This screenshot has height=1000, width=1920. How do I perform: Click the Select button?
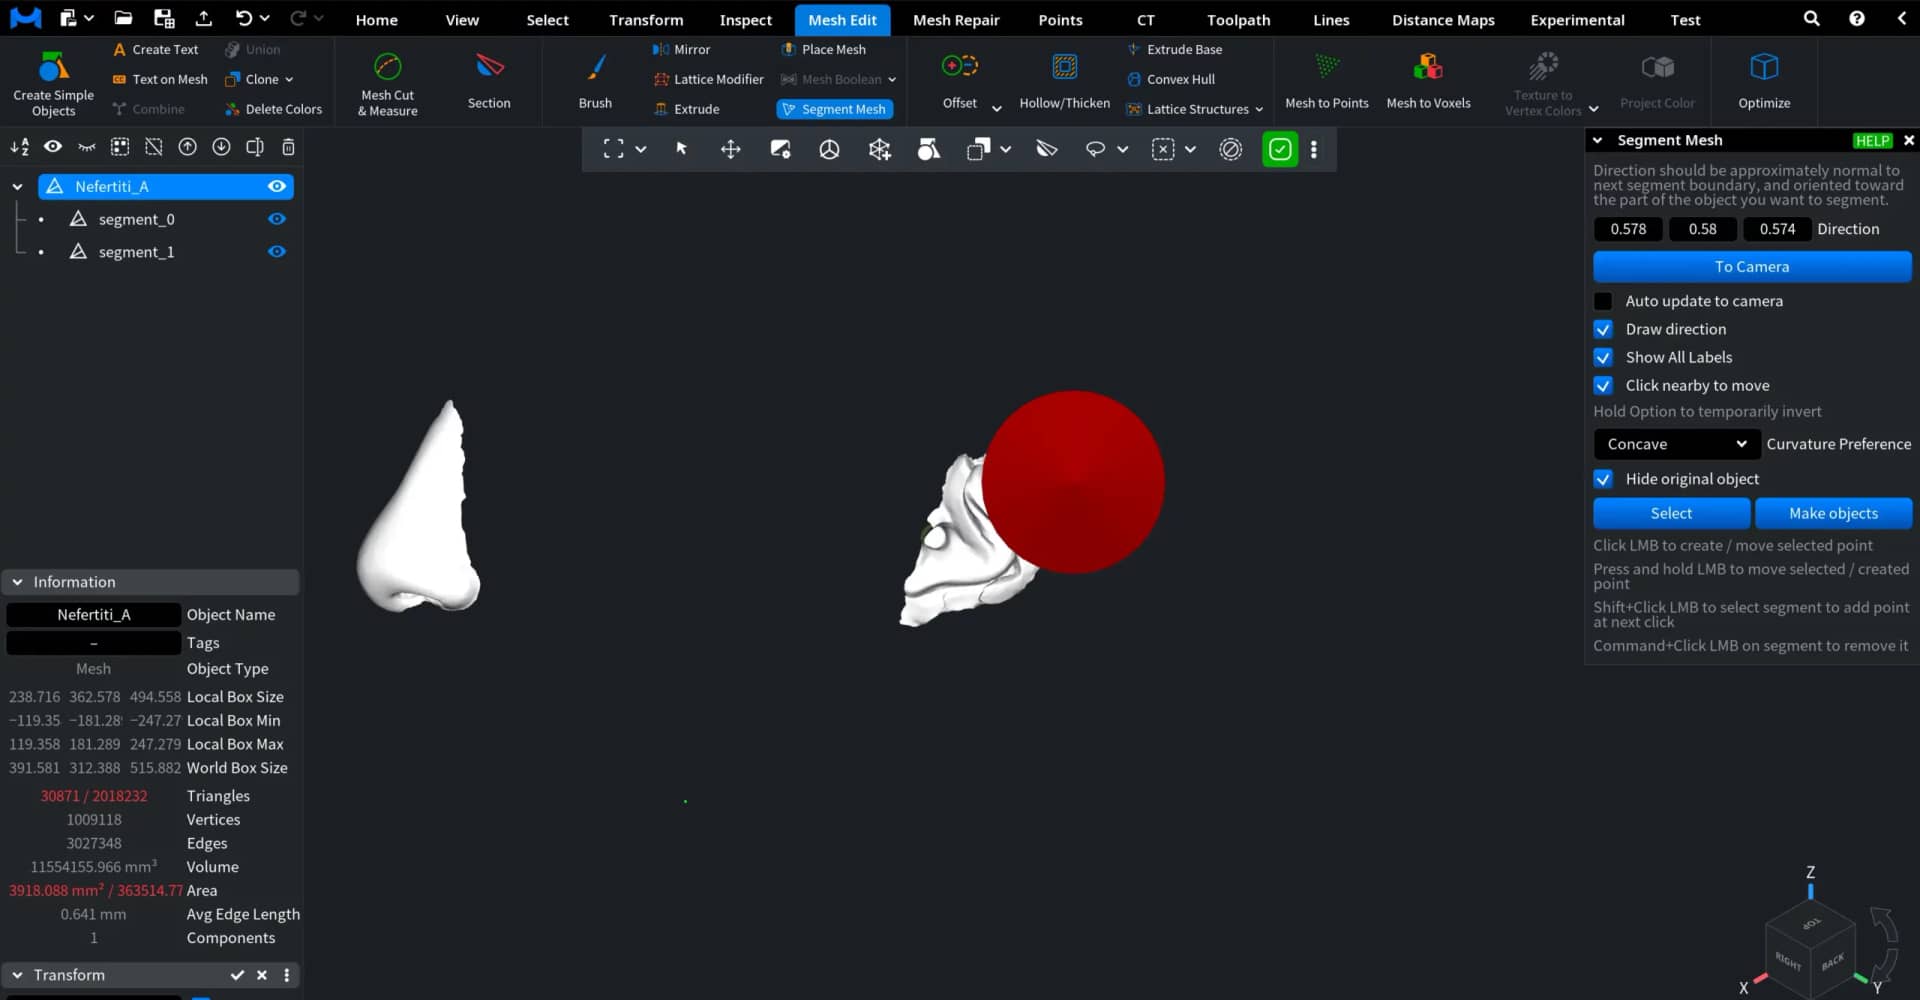[1671, 513]
